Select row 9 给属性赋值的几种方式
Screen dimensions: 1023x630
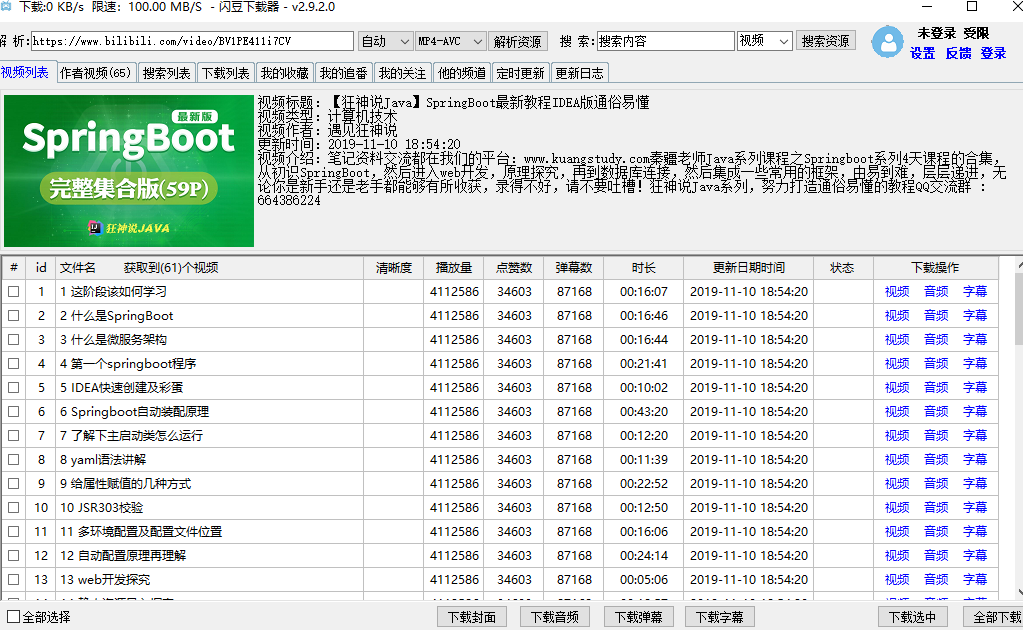click(500, 484)
